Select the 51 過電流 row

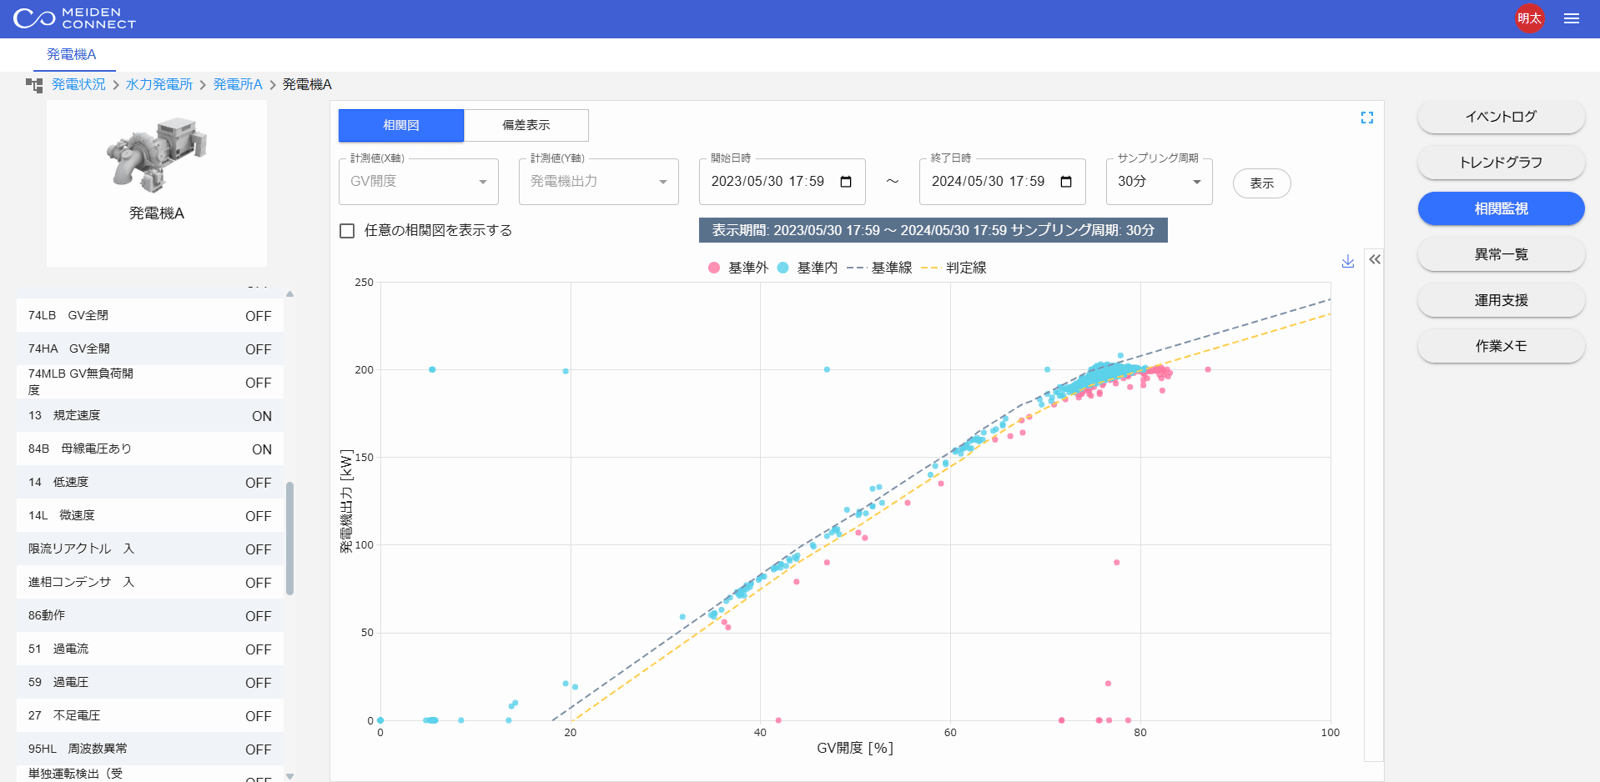[x=150, y=649]
